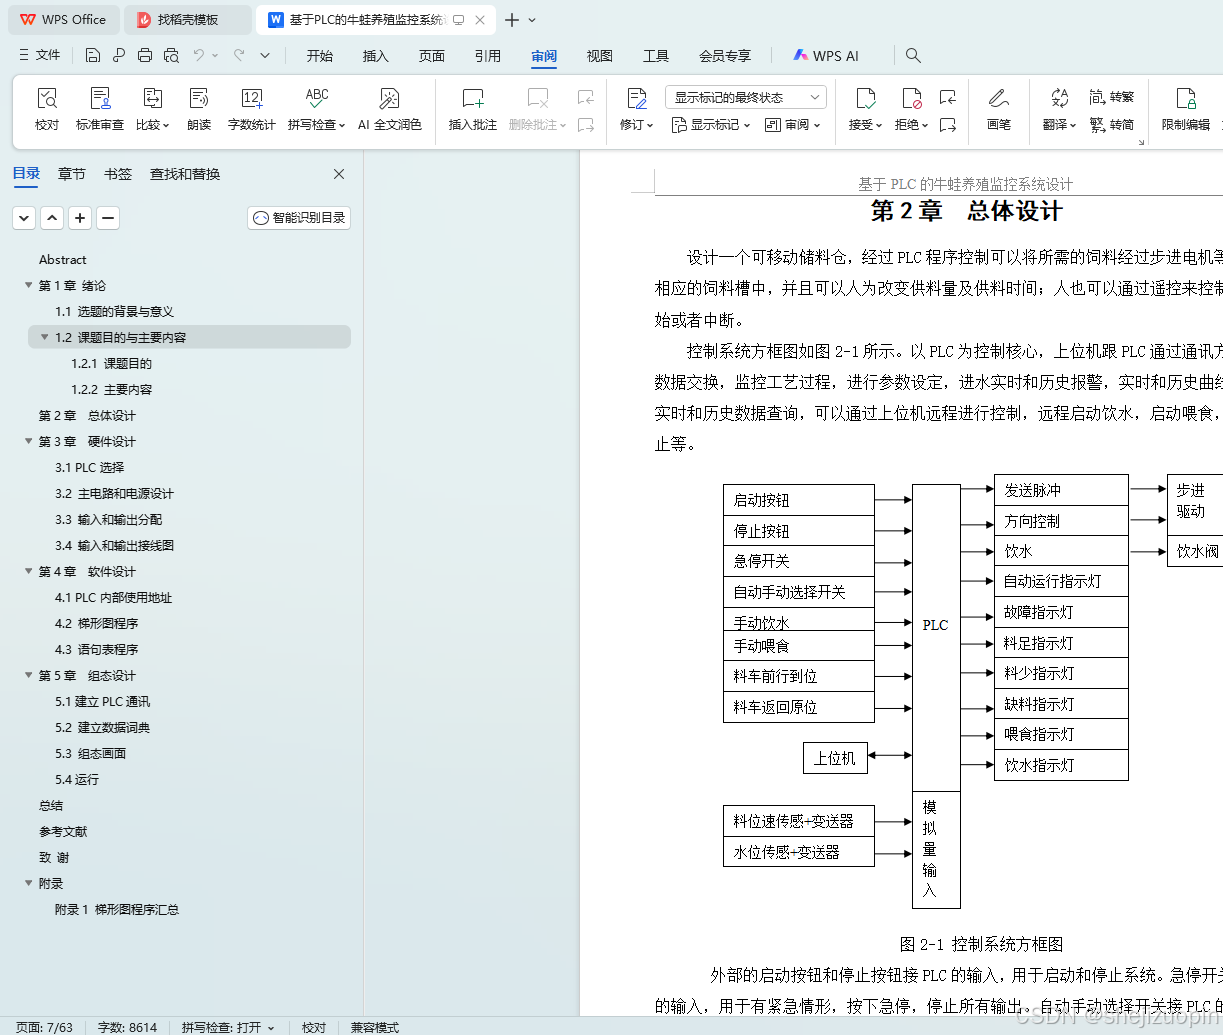Switch to 章节 sidebar tab
The image size is (1223, 1035).
point(72,174)
